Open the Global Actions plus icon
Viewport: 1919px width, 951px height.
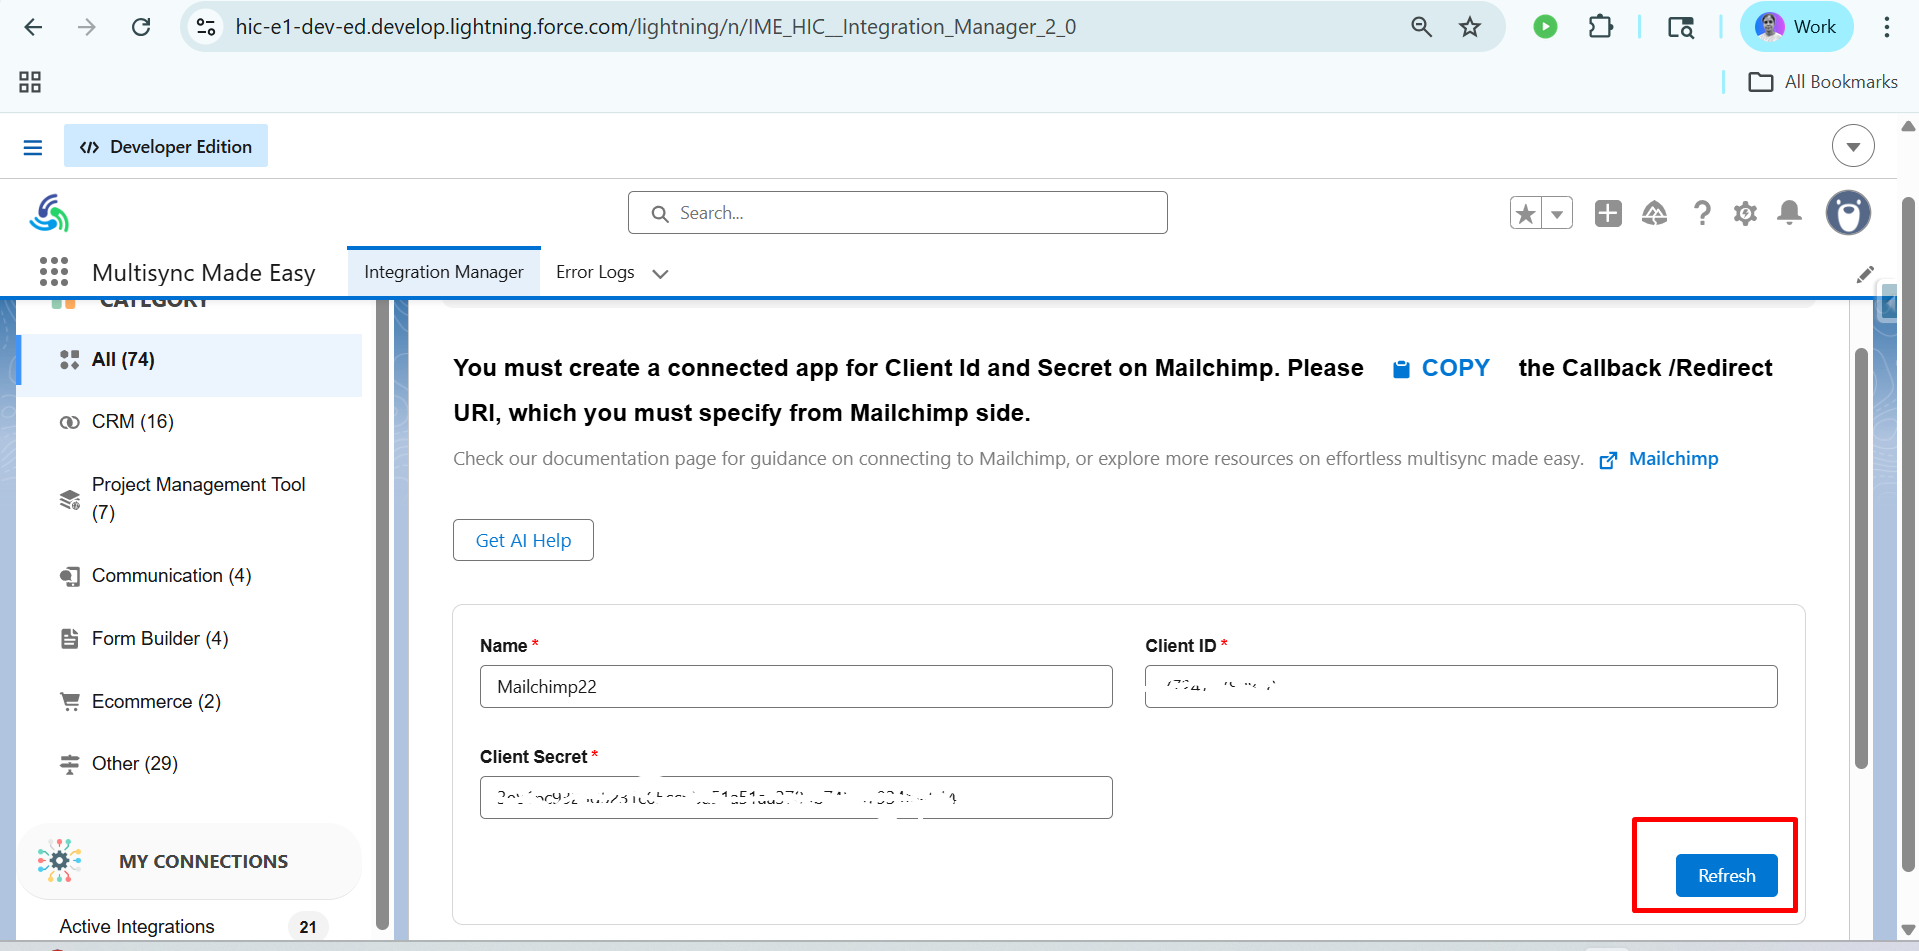point(1608,213)
